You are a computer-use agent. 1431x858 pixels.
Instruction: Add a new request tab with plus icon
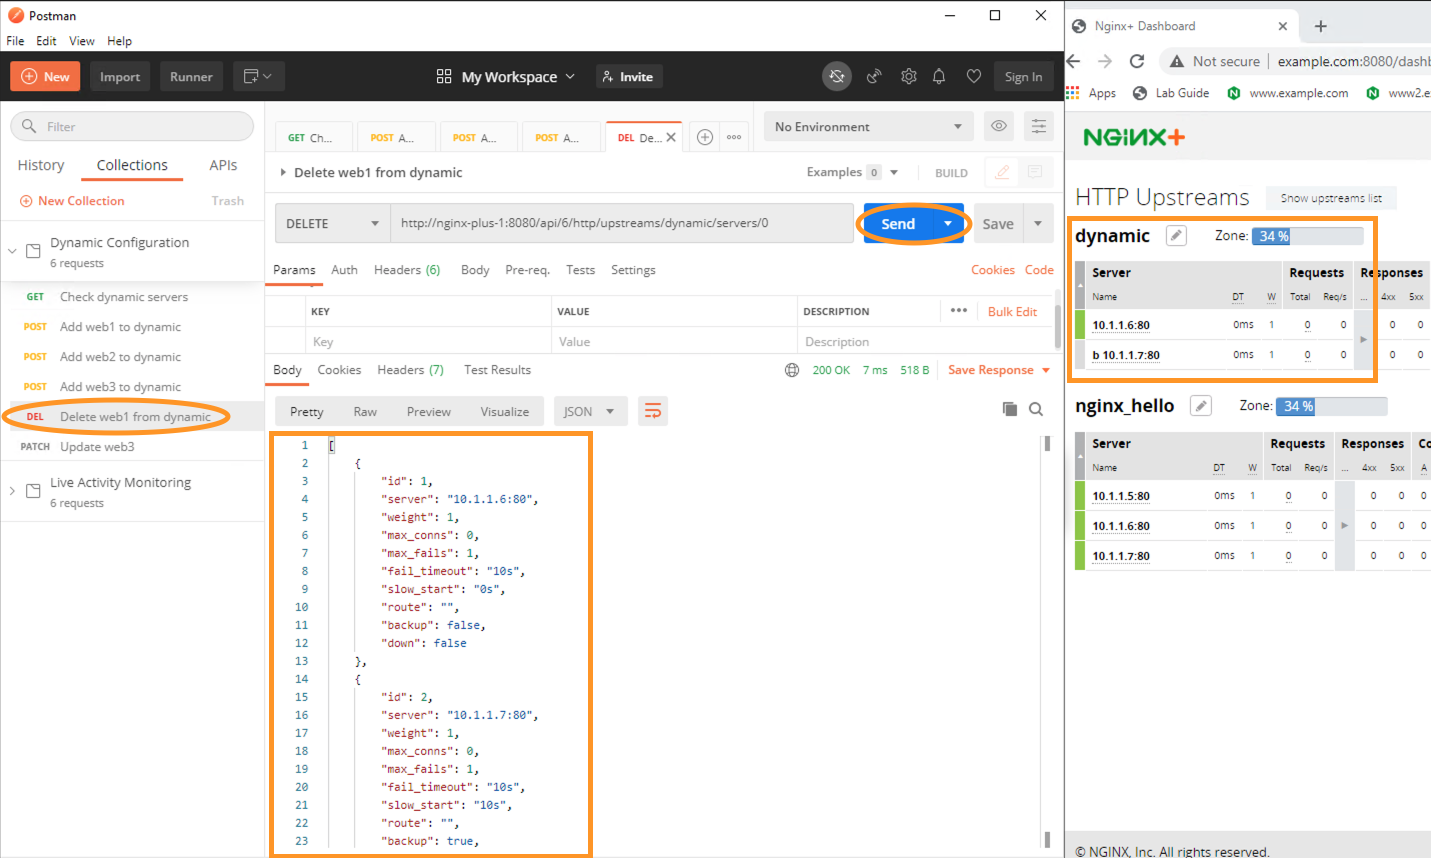705,137
